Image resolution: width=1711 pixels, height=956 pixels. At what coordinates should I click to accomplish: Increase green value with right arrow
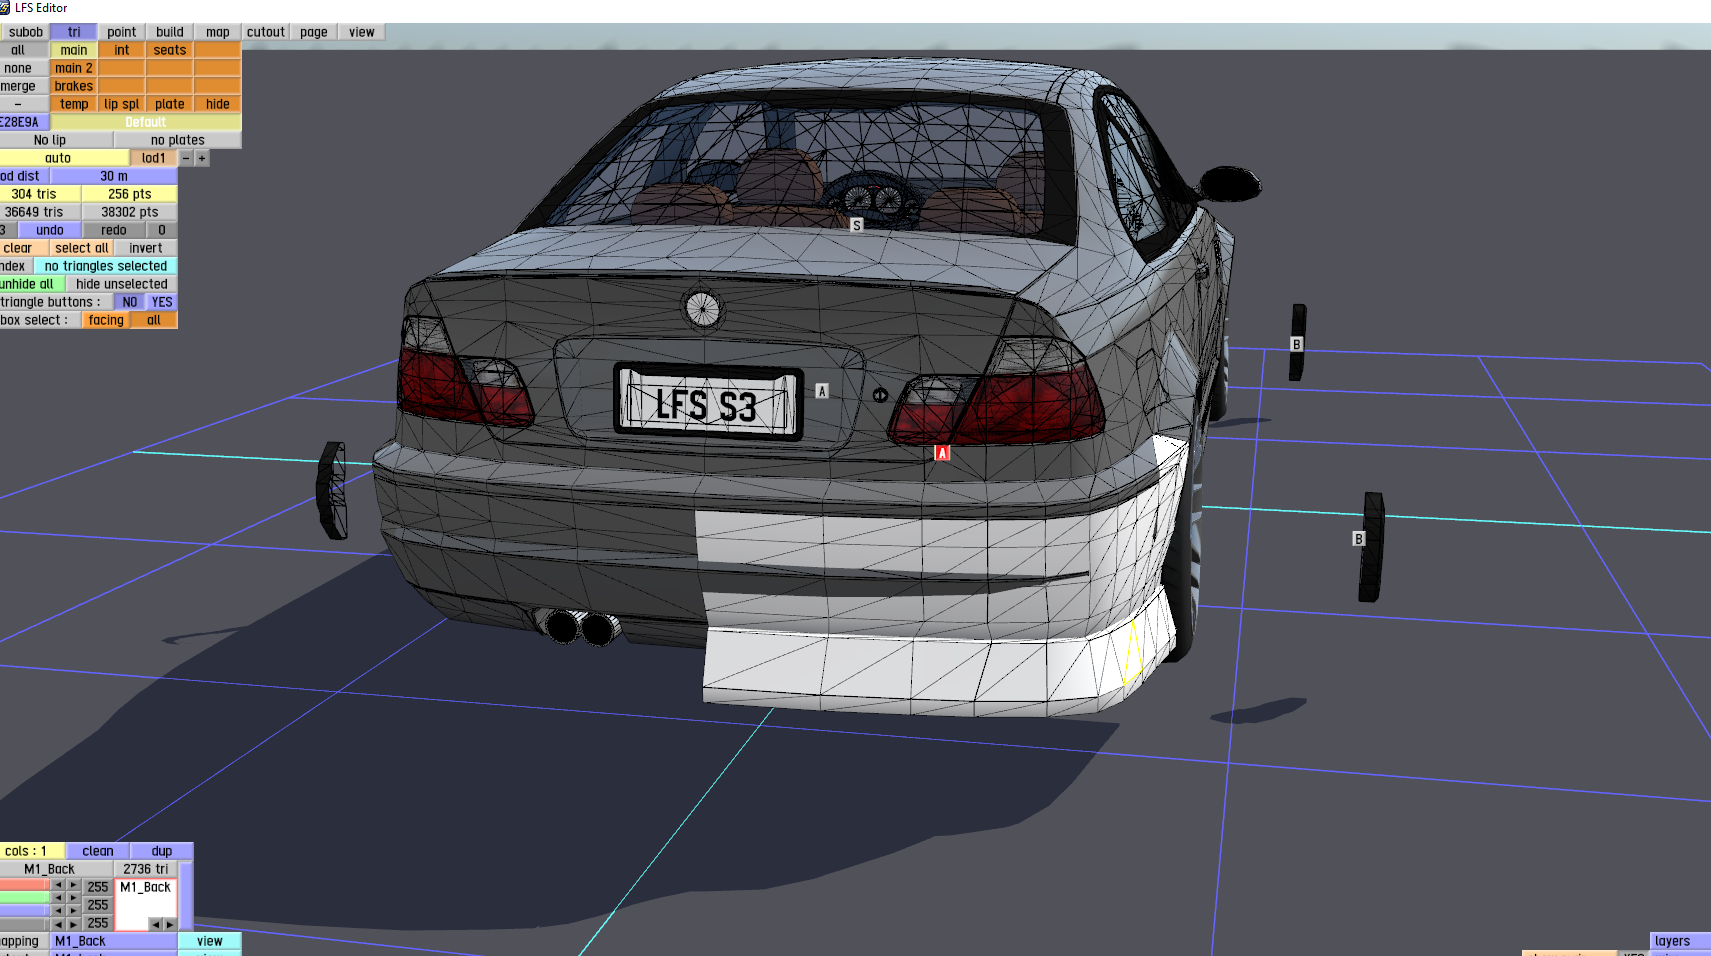[73, 898]
